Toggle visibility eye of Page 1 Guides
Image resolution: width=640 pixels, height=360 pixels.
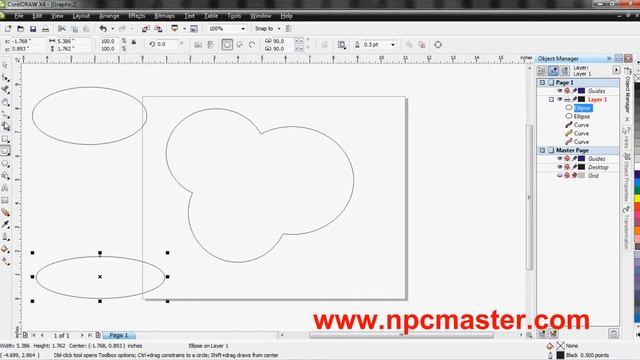click(x=560, y=91)
